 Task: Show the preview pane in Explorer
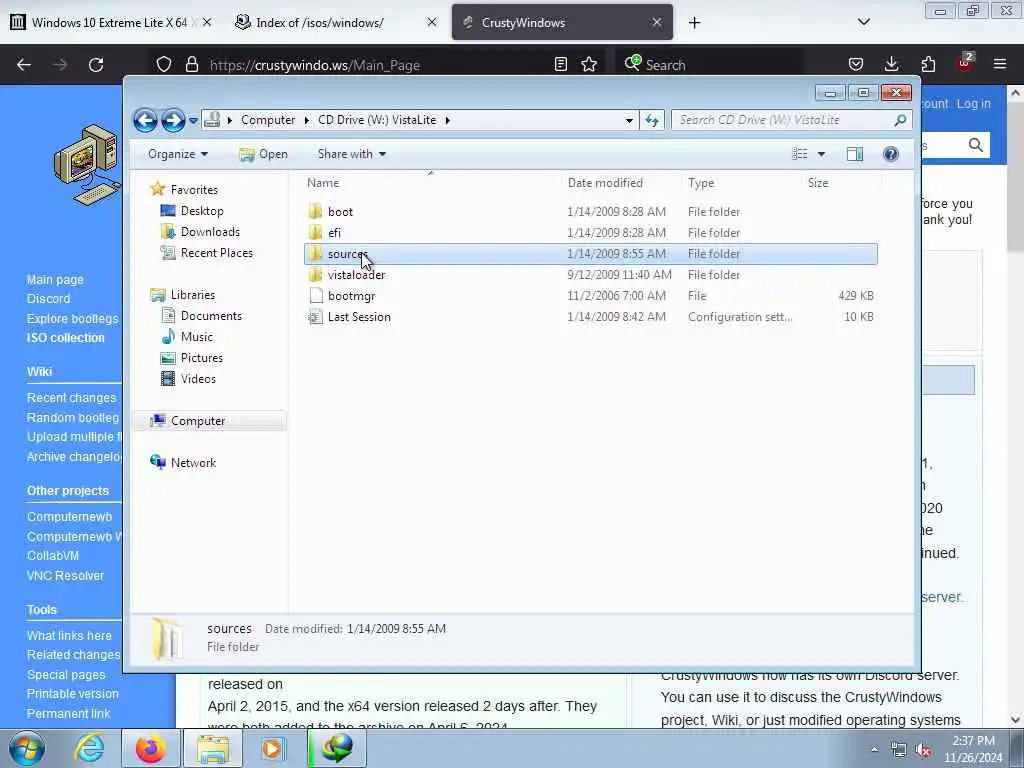pyautogui.click(x=854, y=154)
